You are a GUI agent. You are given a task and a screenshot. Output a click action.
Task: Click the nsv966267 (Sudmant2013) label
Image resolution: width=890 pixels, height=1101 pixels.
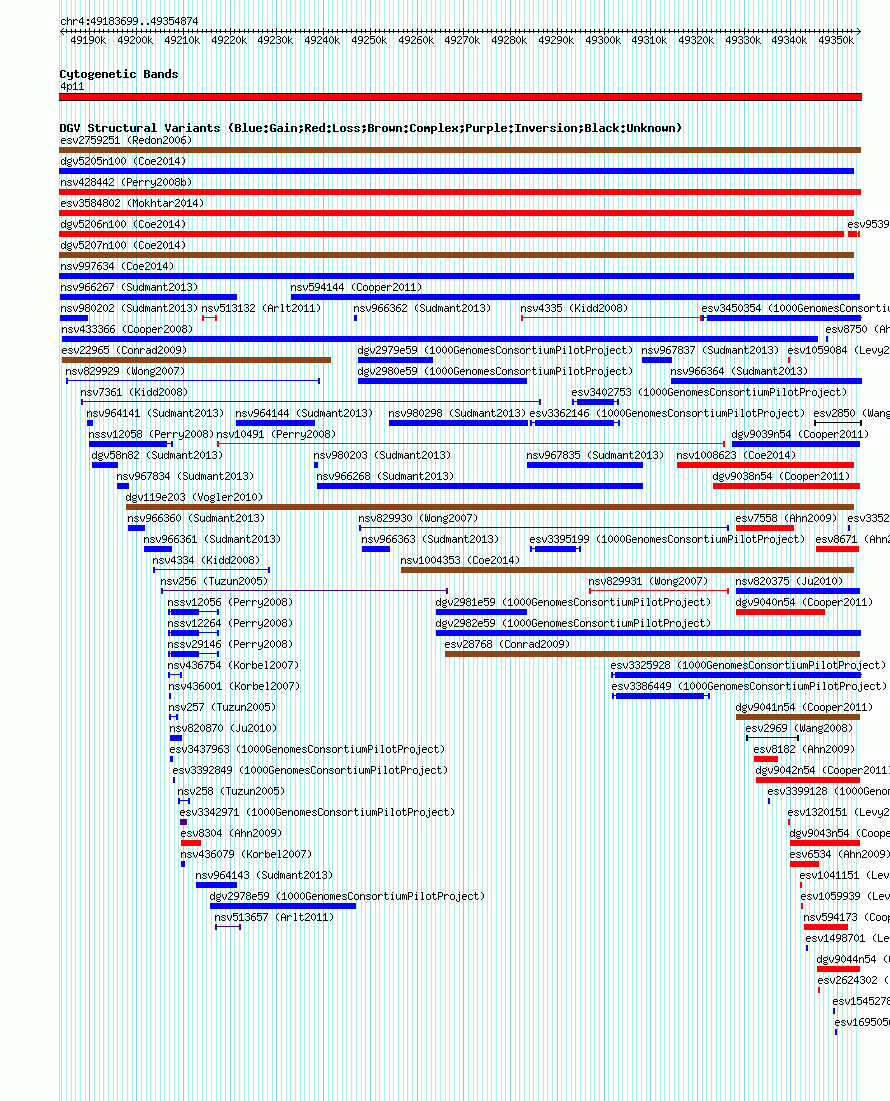[x=129, y=288]
